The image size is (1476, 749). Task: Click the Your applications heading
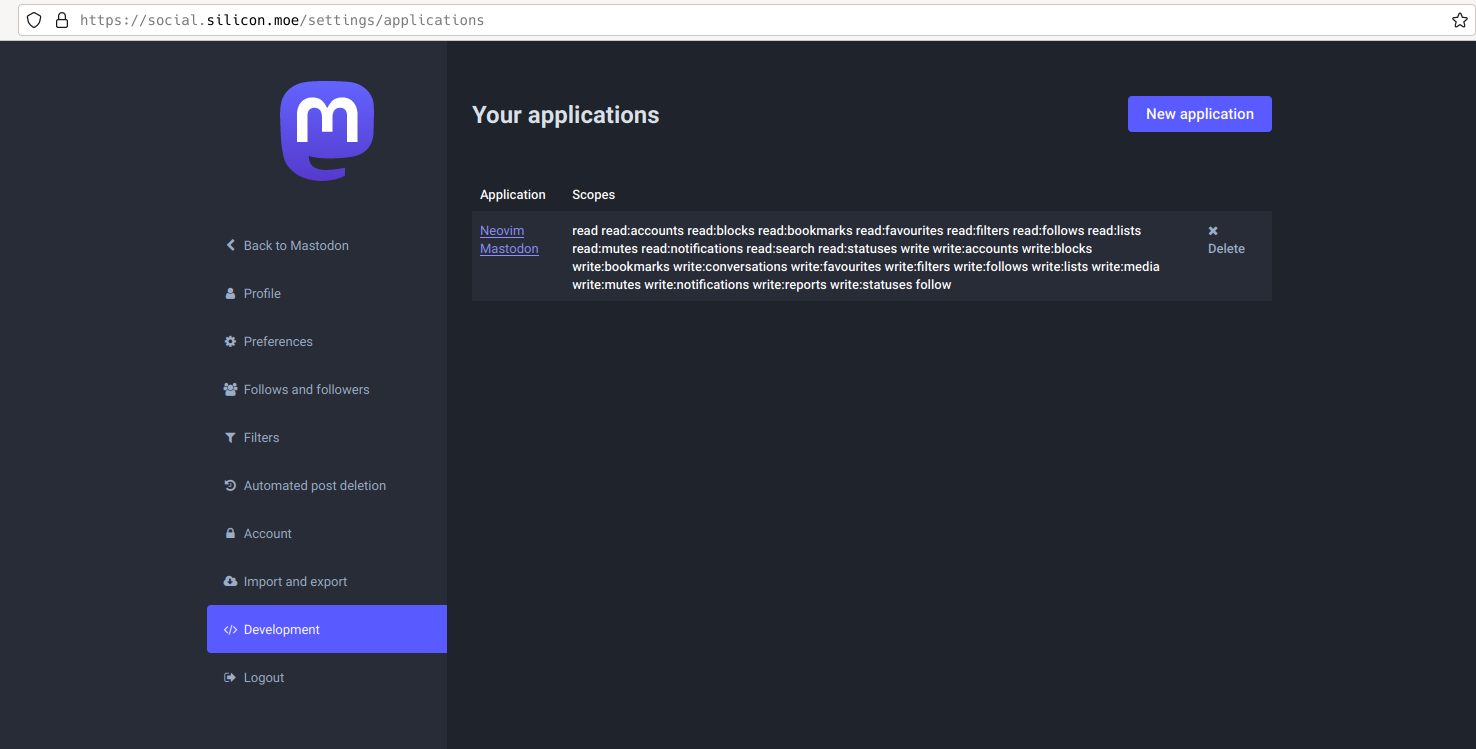[x=565, y=115]
